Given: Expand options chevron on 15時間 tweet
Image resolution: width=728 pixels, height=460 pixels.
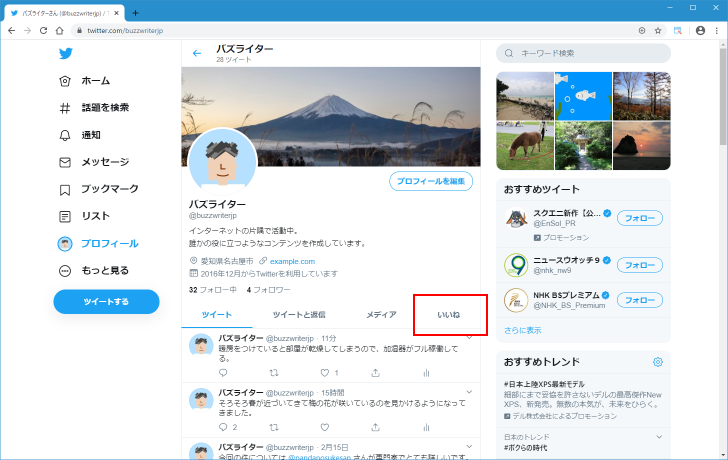Looking at the screenshot, I should pos(469,392).
